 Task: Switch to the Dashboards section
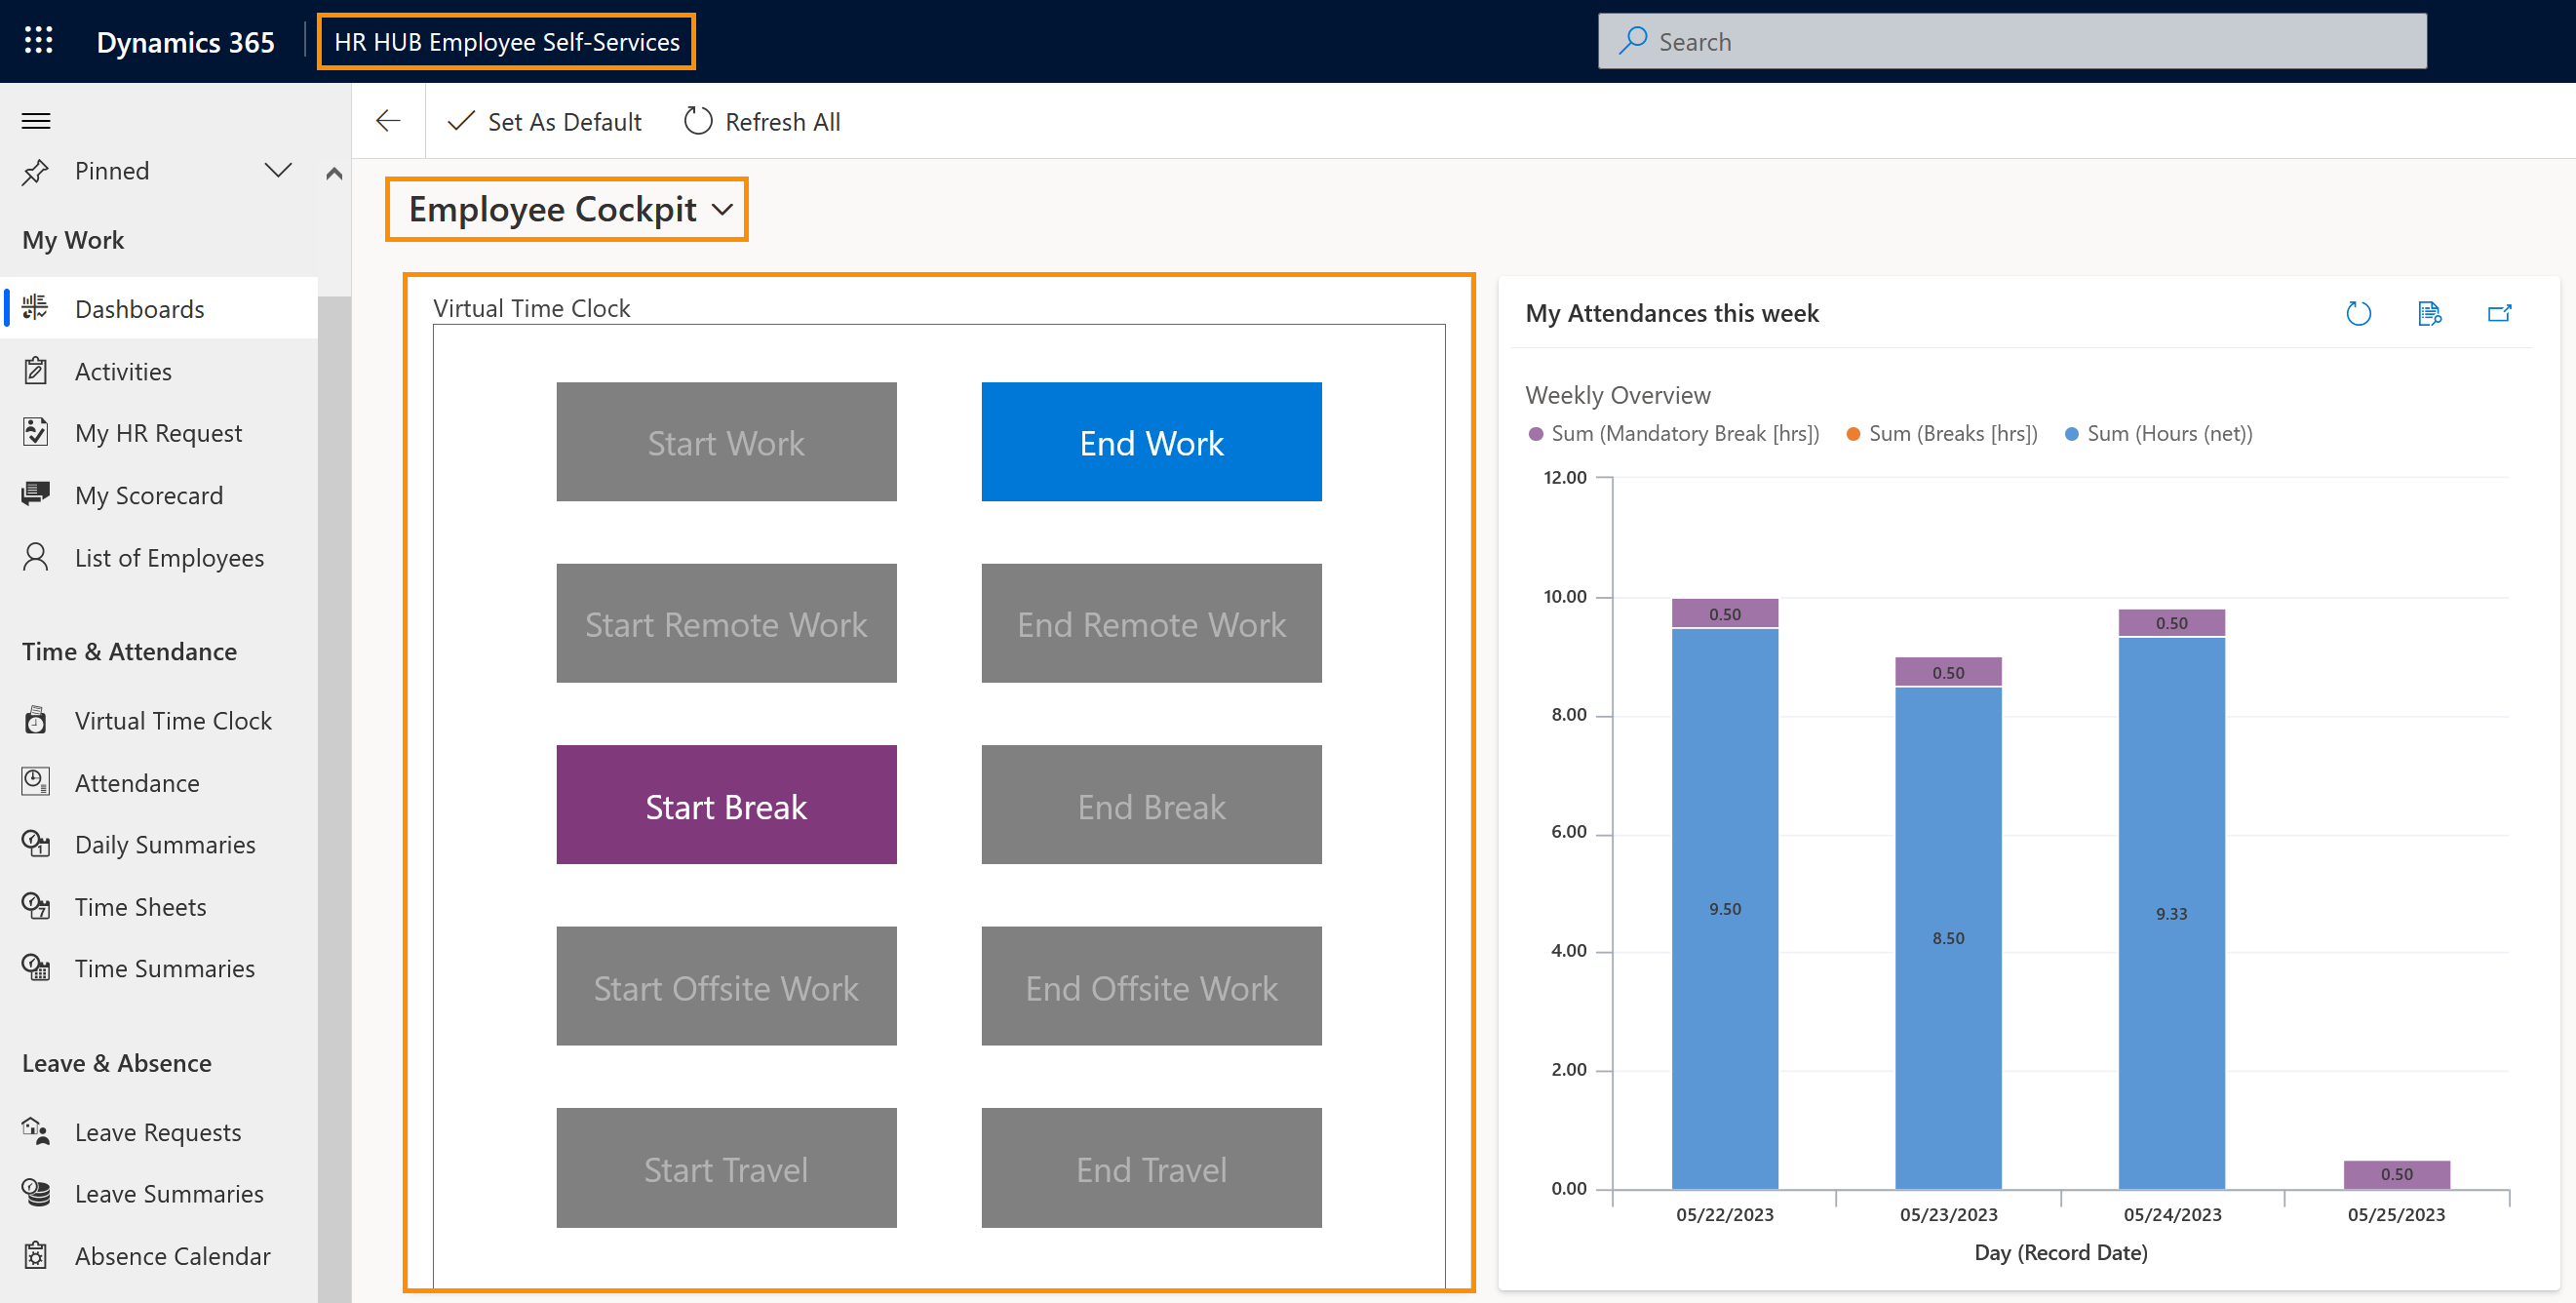[x=139, y=308]
